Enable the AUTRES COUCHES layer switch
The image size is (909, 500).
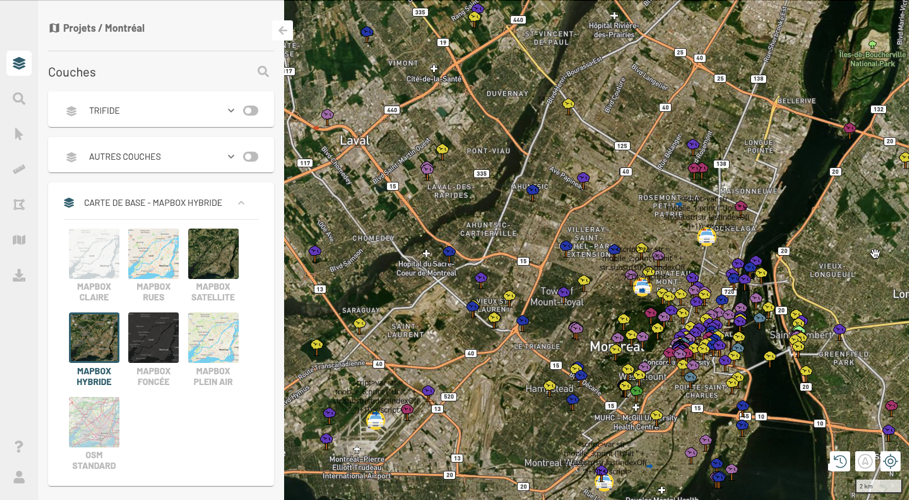250,157
